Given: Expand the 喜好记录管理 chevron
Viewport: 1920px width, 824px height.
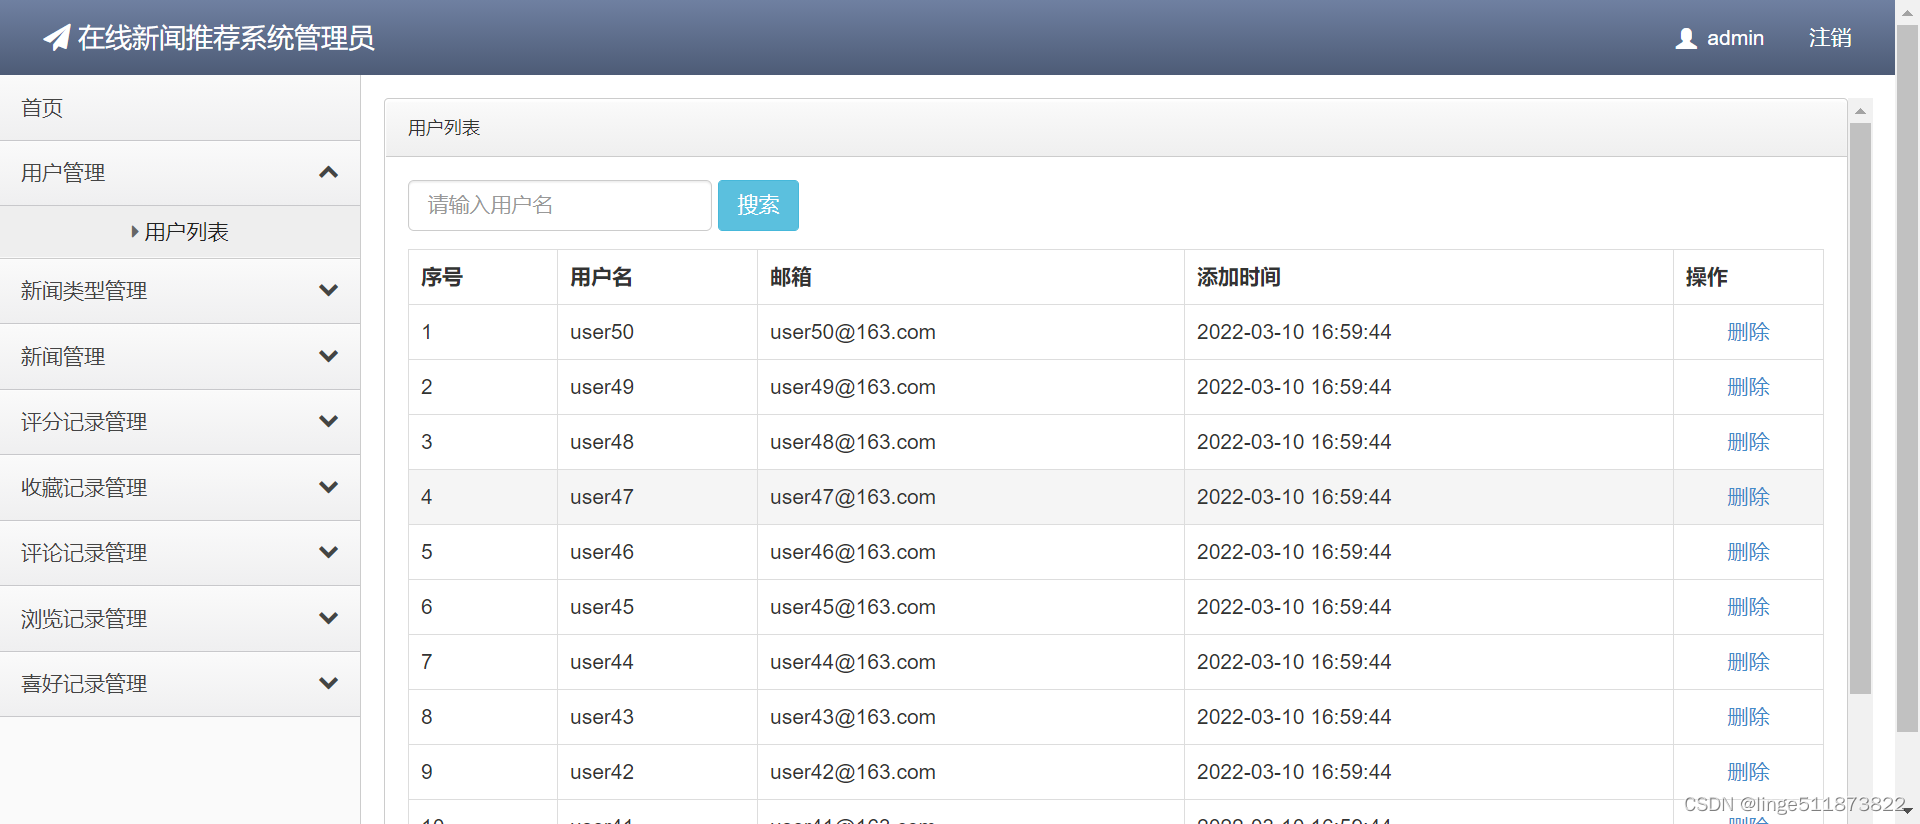Looking at the screenshot, I should point(328,684).
